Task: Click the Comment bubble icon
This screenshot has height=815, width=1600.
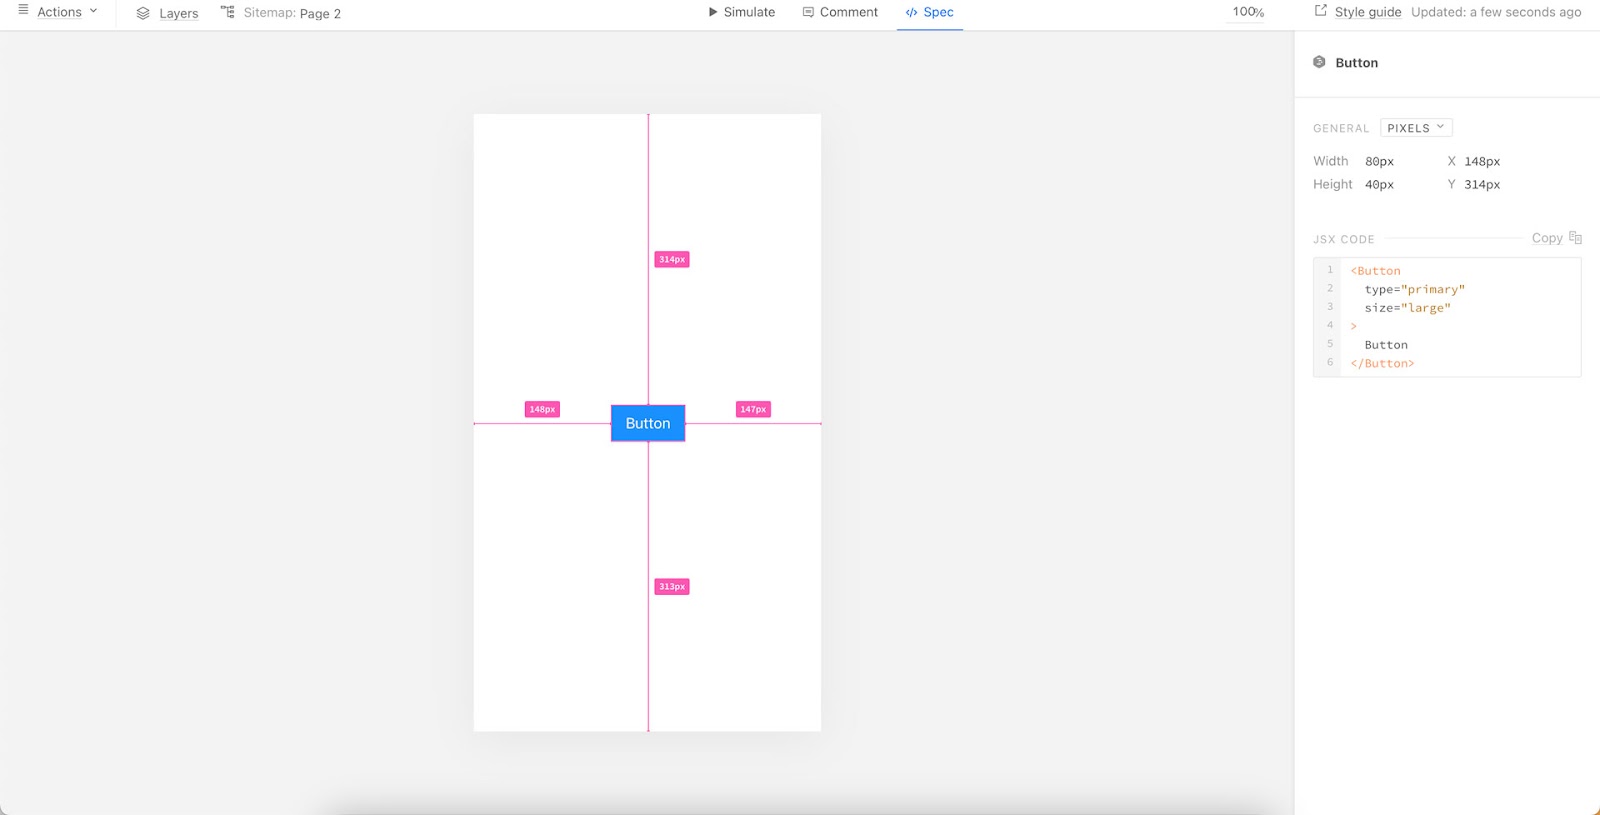Action: [808, 12]
